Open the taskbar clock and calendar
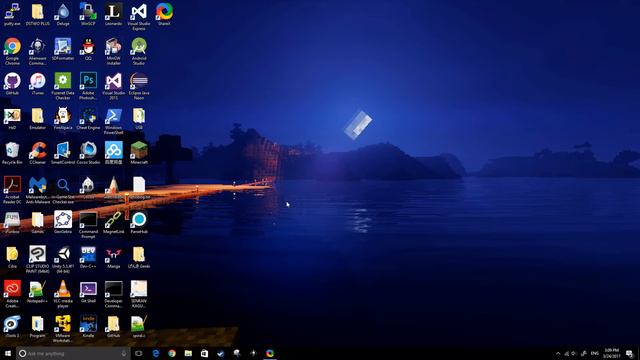640x360 pixels. click(611, 353)
